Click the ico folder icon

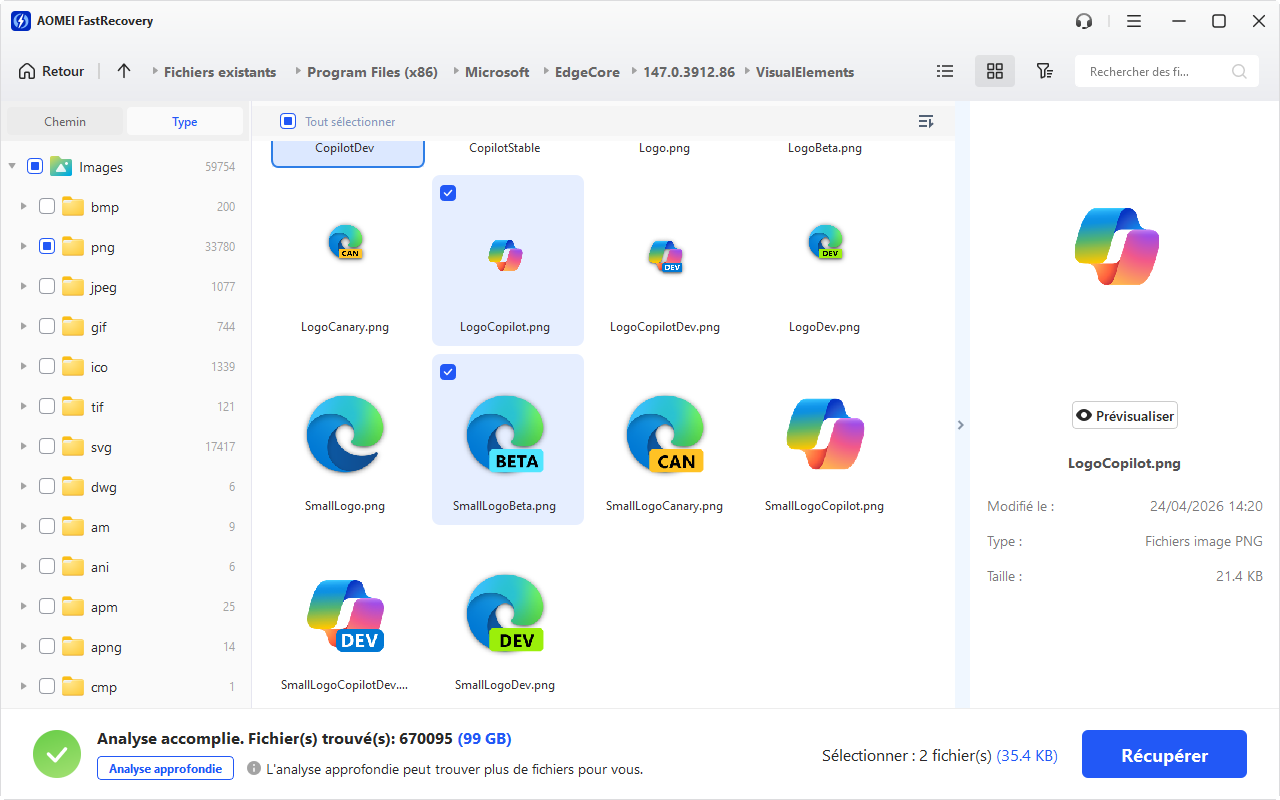tap(73, 367)
